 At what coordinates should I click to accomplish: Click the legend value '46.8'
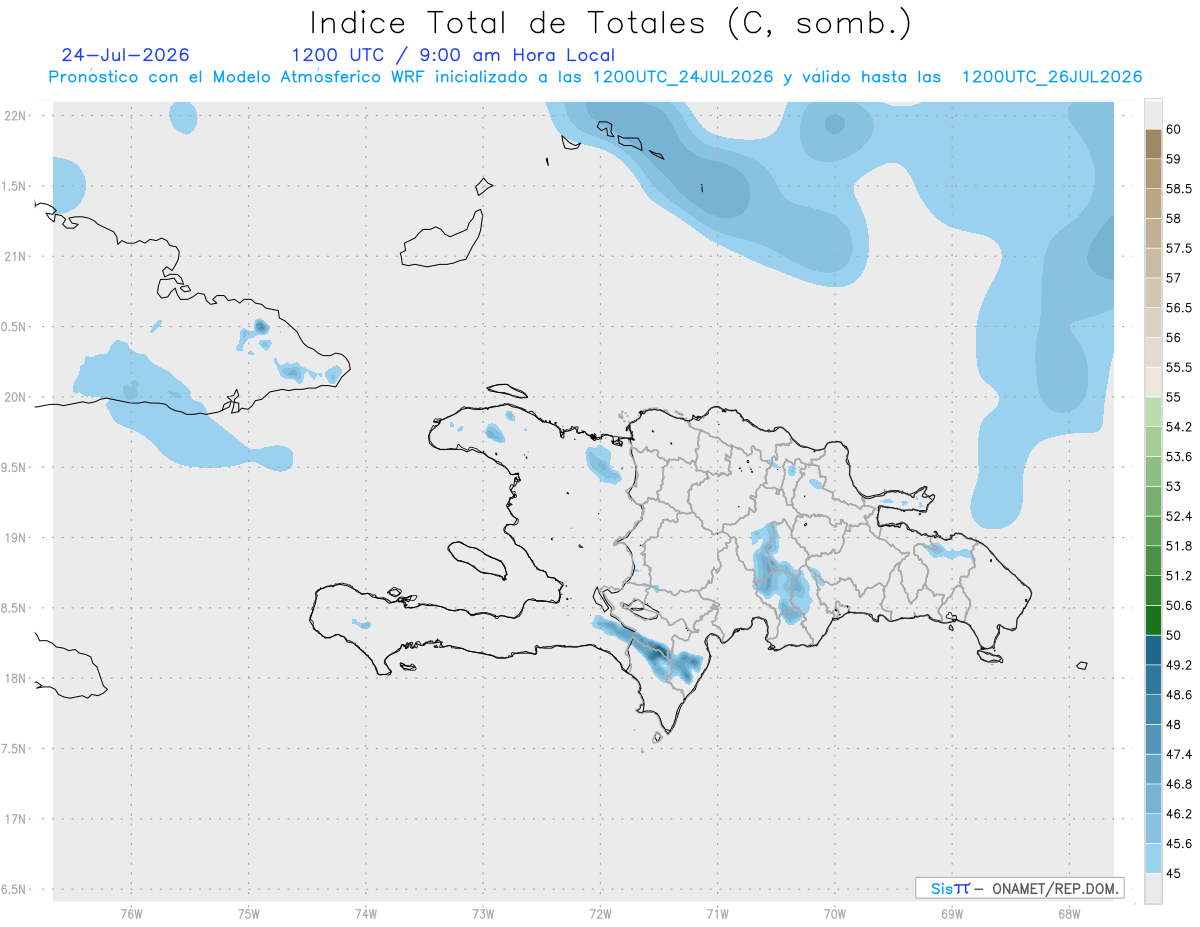click(1179, 784)
